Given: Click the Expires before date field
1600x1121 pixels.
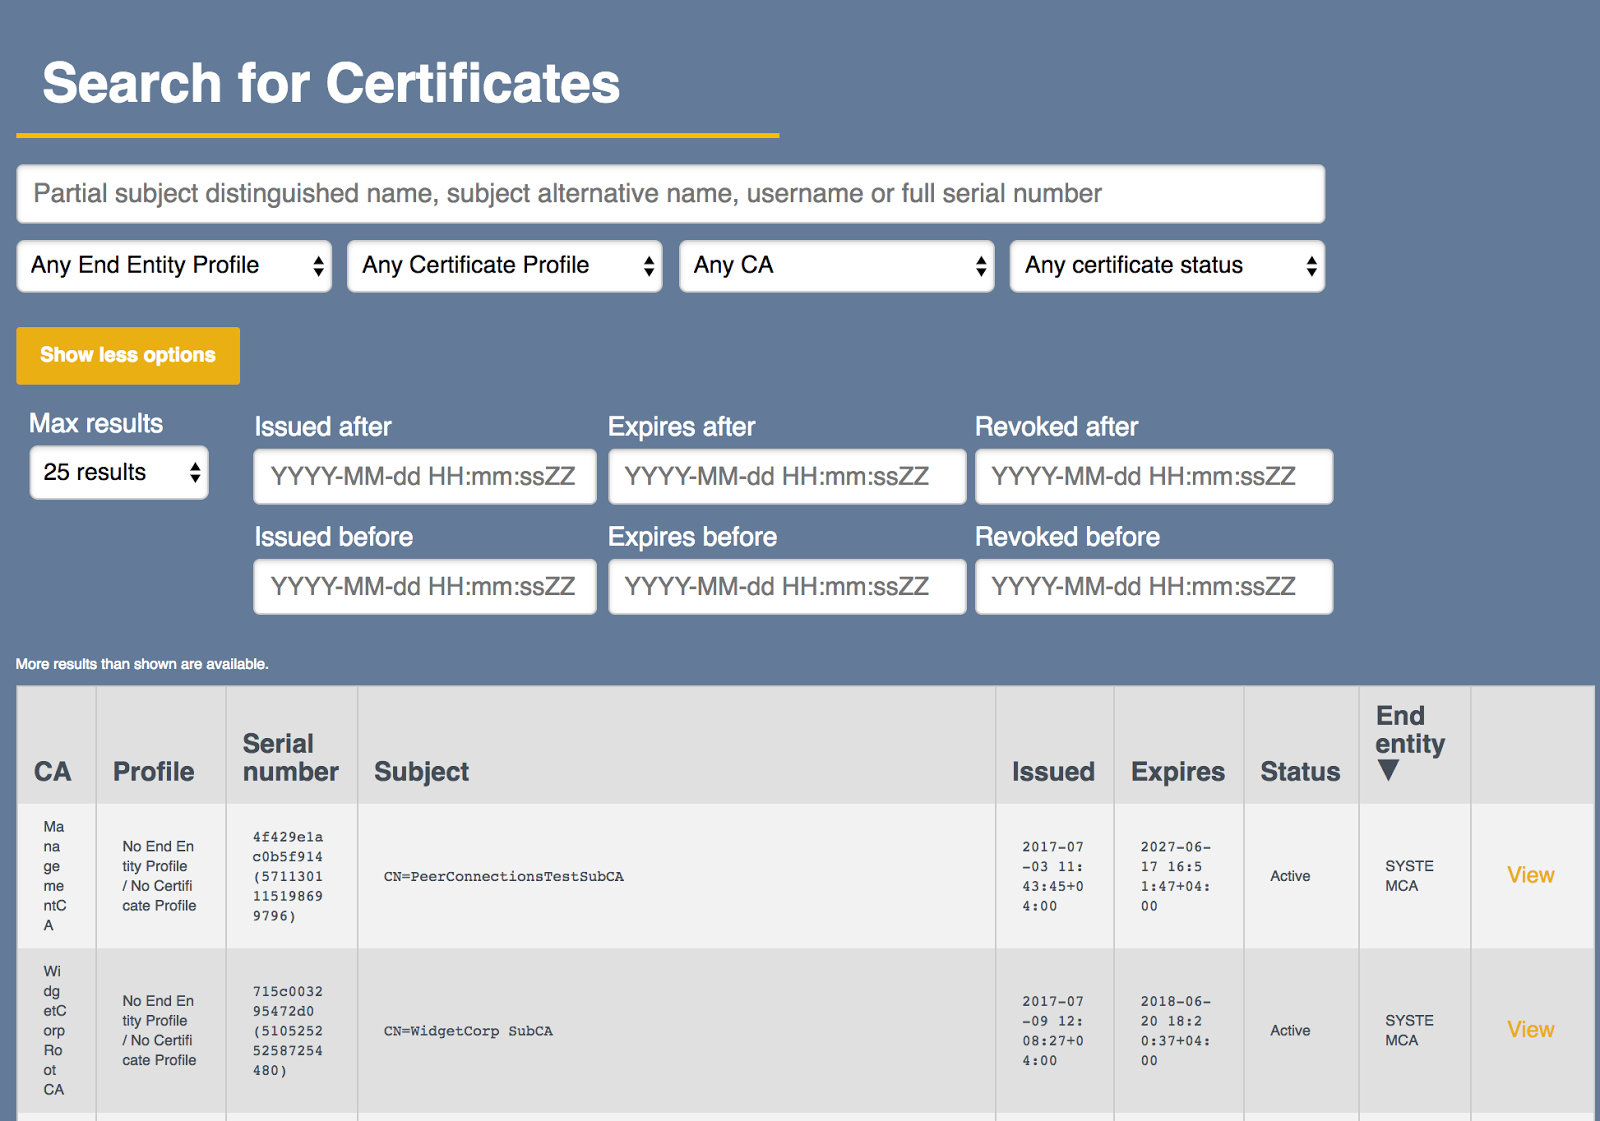Looking at the screenshot, I should (786, 586).
